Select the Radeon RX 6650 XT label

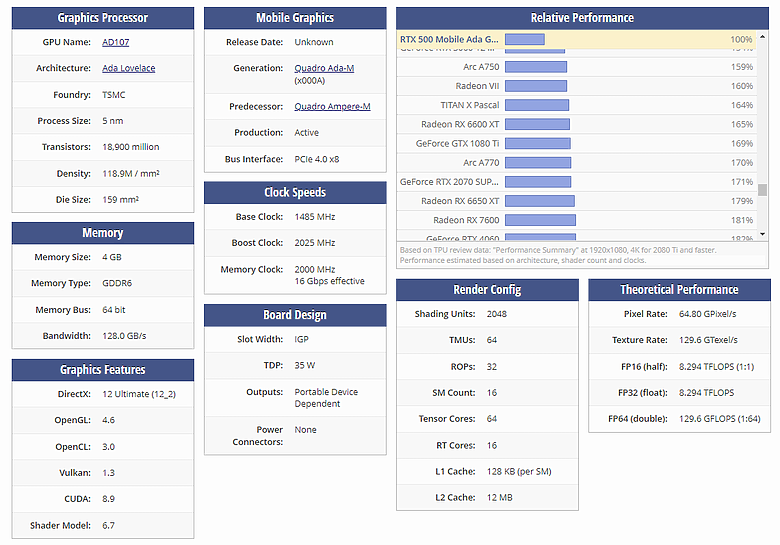460,201
